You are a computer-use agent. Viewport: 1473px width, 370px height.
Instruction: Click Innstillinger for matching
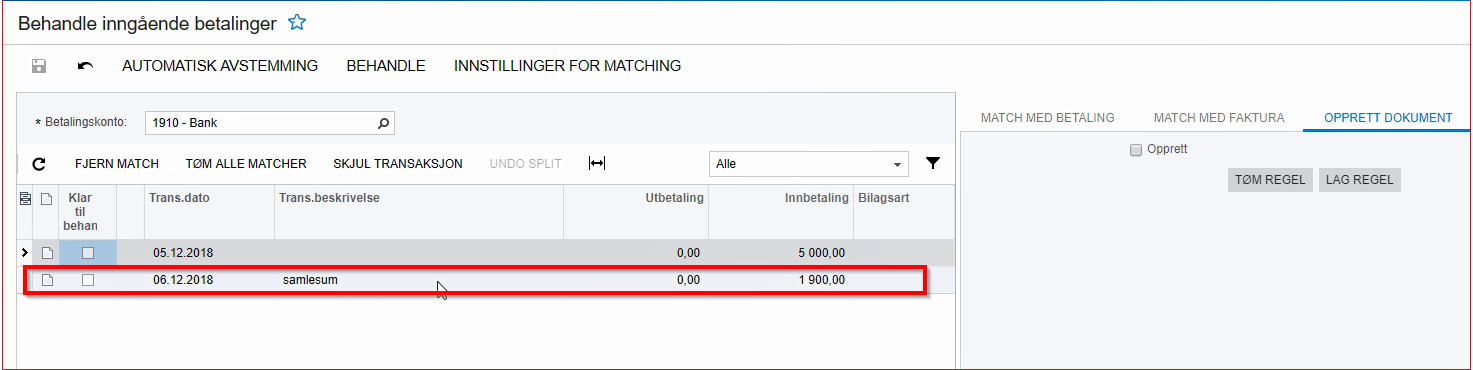click(x=567, y=66)
